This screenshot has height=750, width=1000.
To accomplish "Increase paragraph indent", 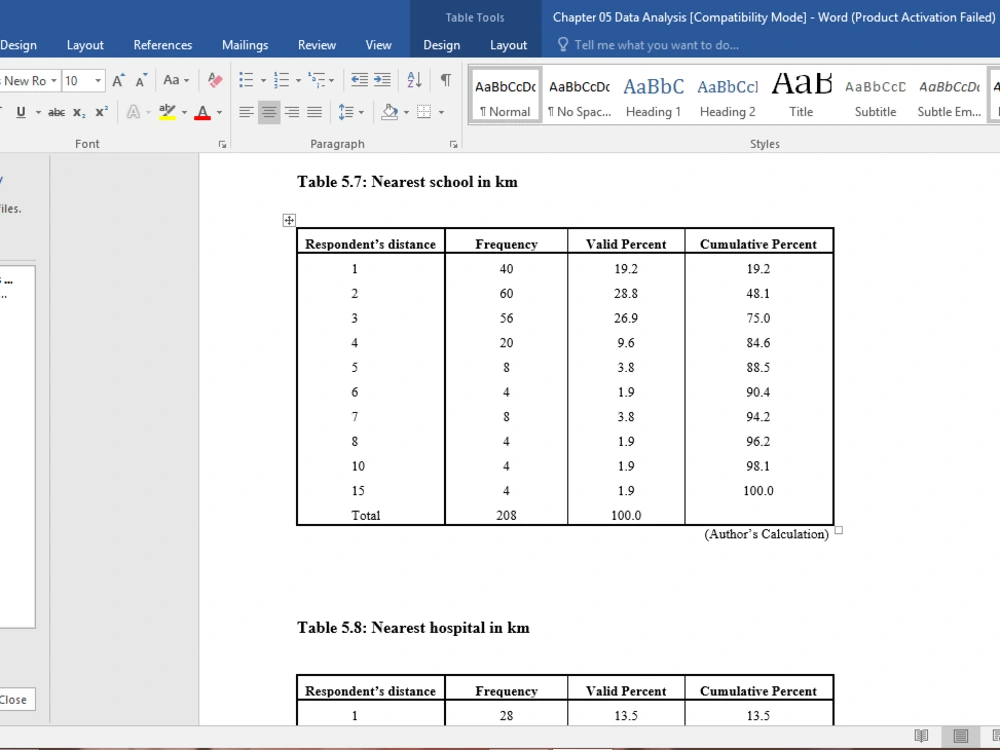I will point(383,80).
